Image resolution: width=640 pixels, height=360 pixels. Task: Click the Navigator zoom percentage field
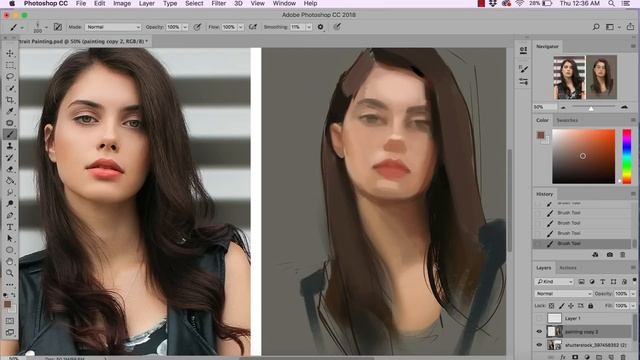coord(545,107)
